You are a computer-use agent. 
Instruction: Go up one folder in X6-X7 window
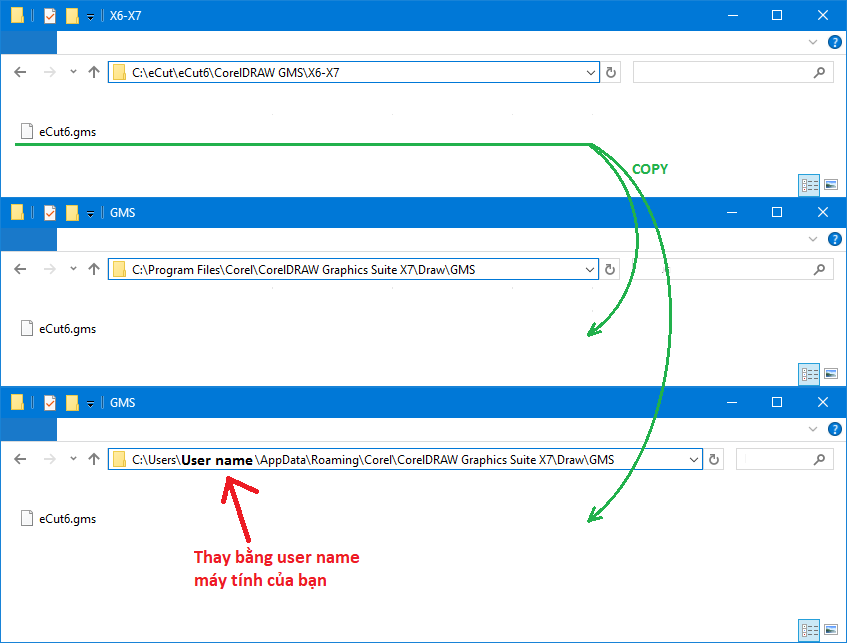pyautogui.click(x=94, y=72)
